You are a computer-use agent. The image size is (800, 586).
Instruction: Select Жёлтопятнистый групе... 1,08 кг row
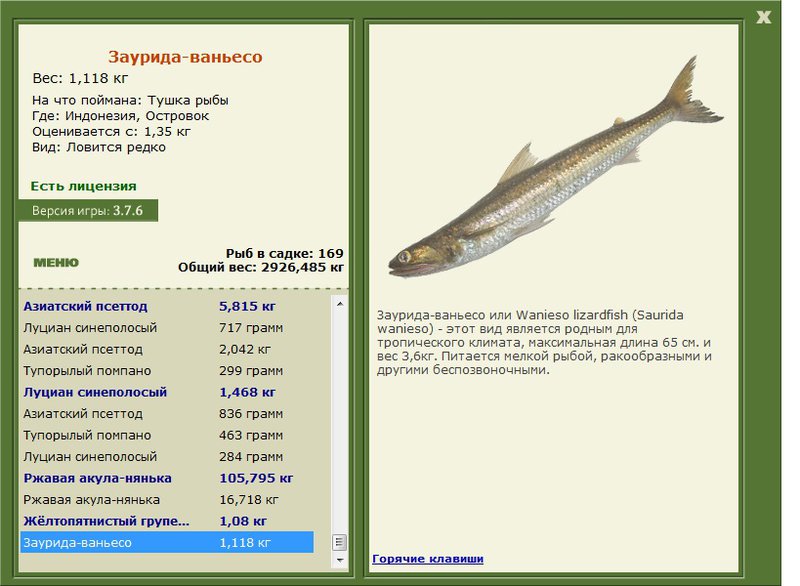[167, 521]
